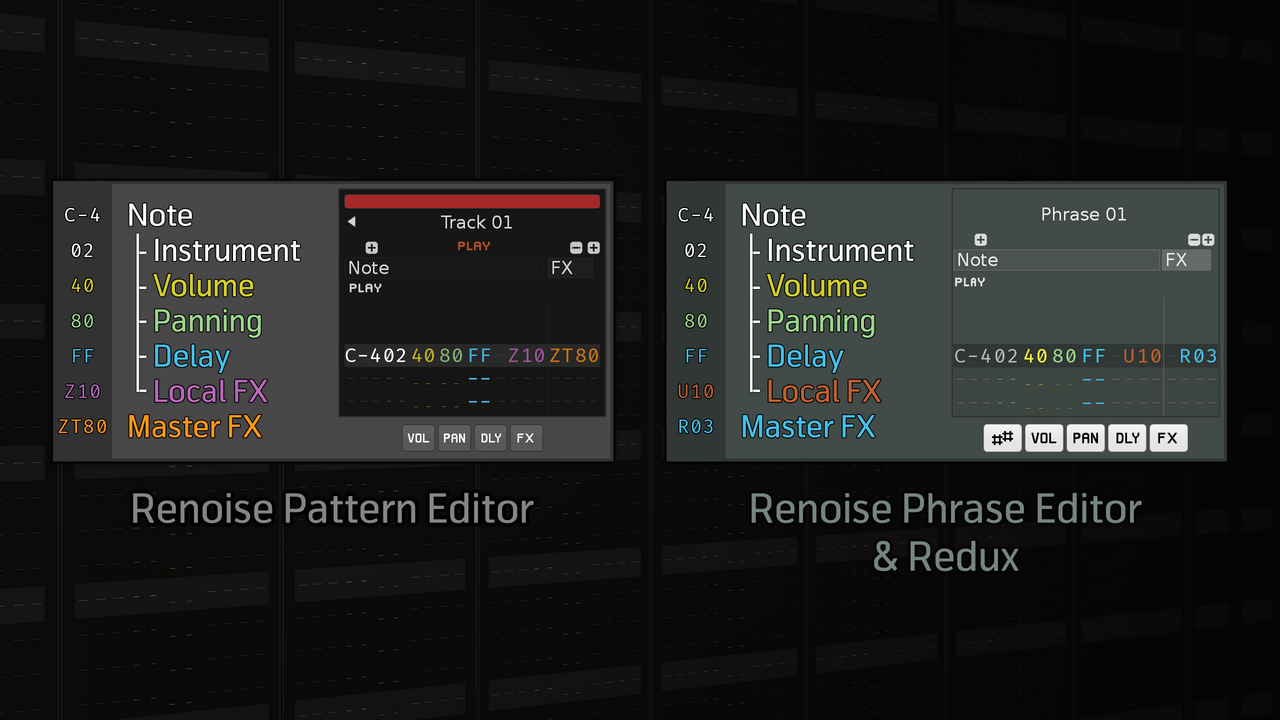Collapse Track 01 using the left arrow
The height and width of the screenshot is (720, 1280).
(x=352, y=222)
